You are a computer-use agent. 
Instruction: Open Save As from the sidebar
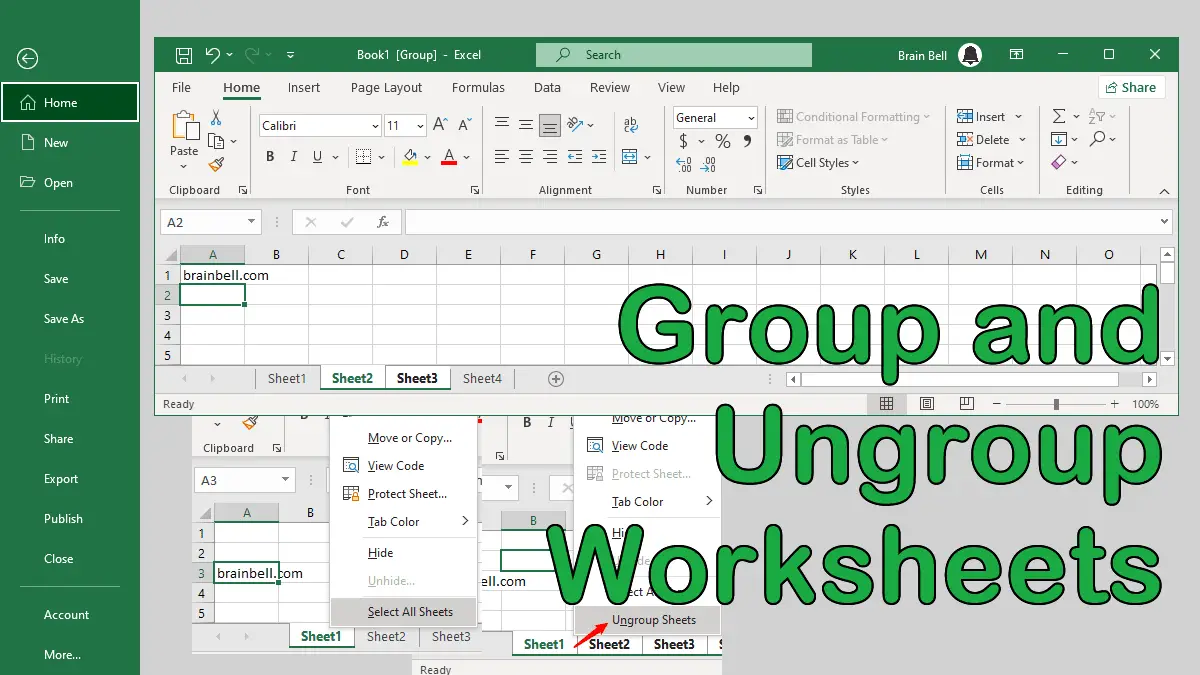click(x=64, y=318)
